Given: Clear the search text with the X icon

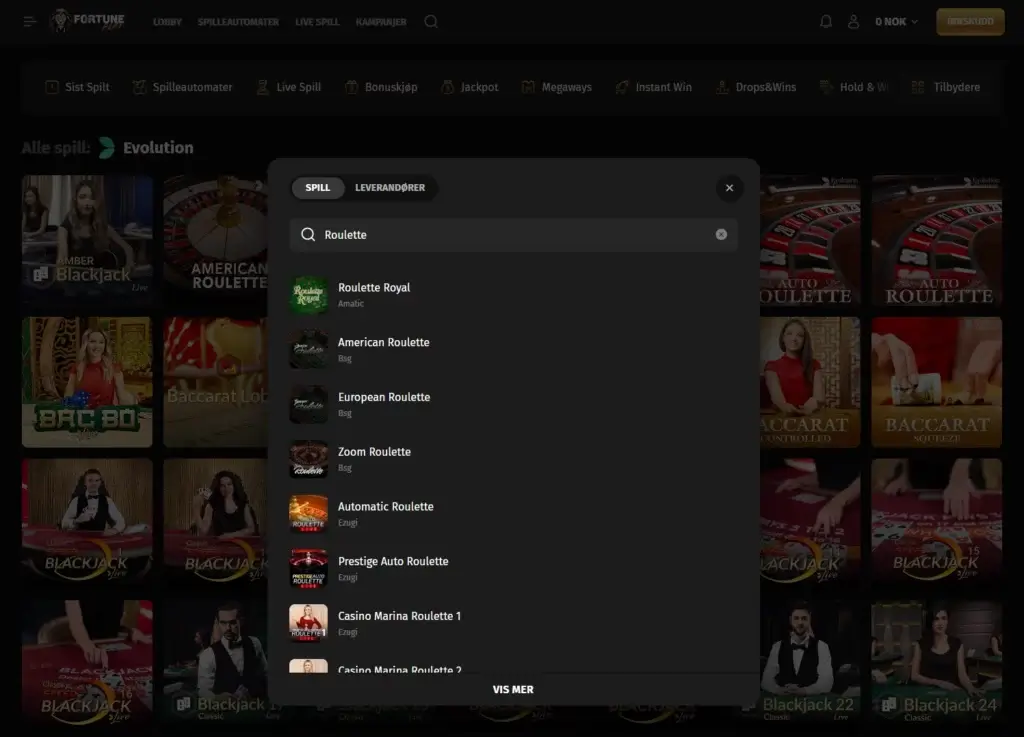Looking at the screenshot, I should [721, 234].
